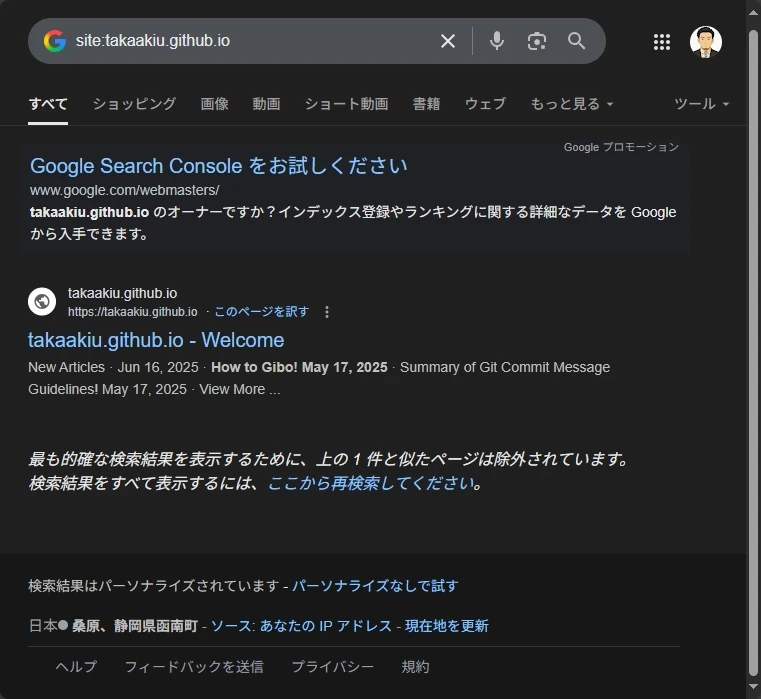761x699 pixels.
Task: Submit search with magnifying glass icon
Action: pos(576,41)
